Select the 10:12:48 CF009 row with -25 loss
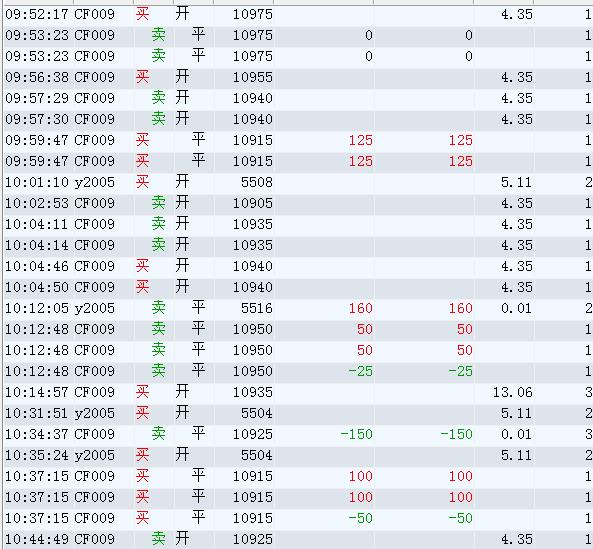The width and height of the screenshot is (593, 549). tap(298, 371)
